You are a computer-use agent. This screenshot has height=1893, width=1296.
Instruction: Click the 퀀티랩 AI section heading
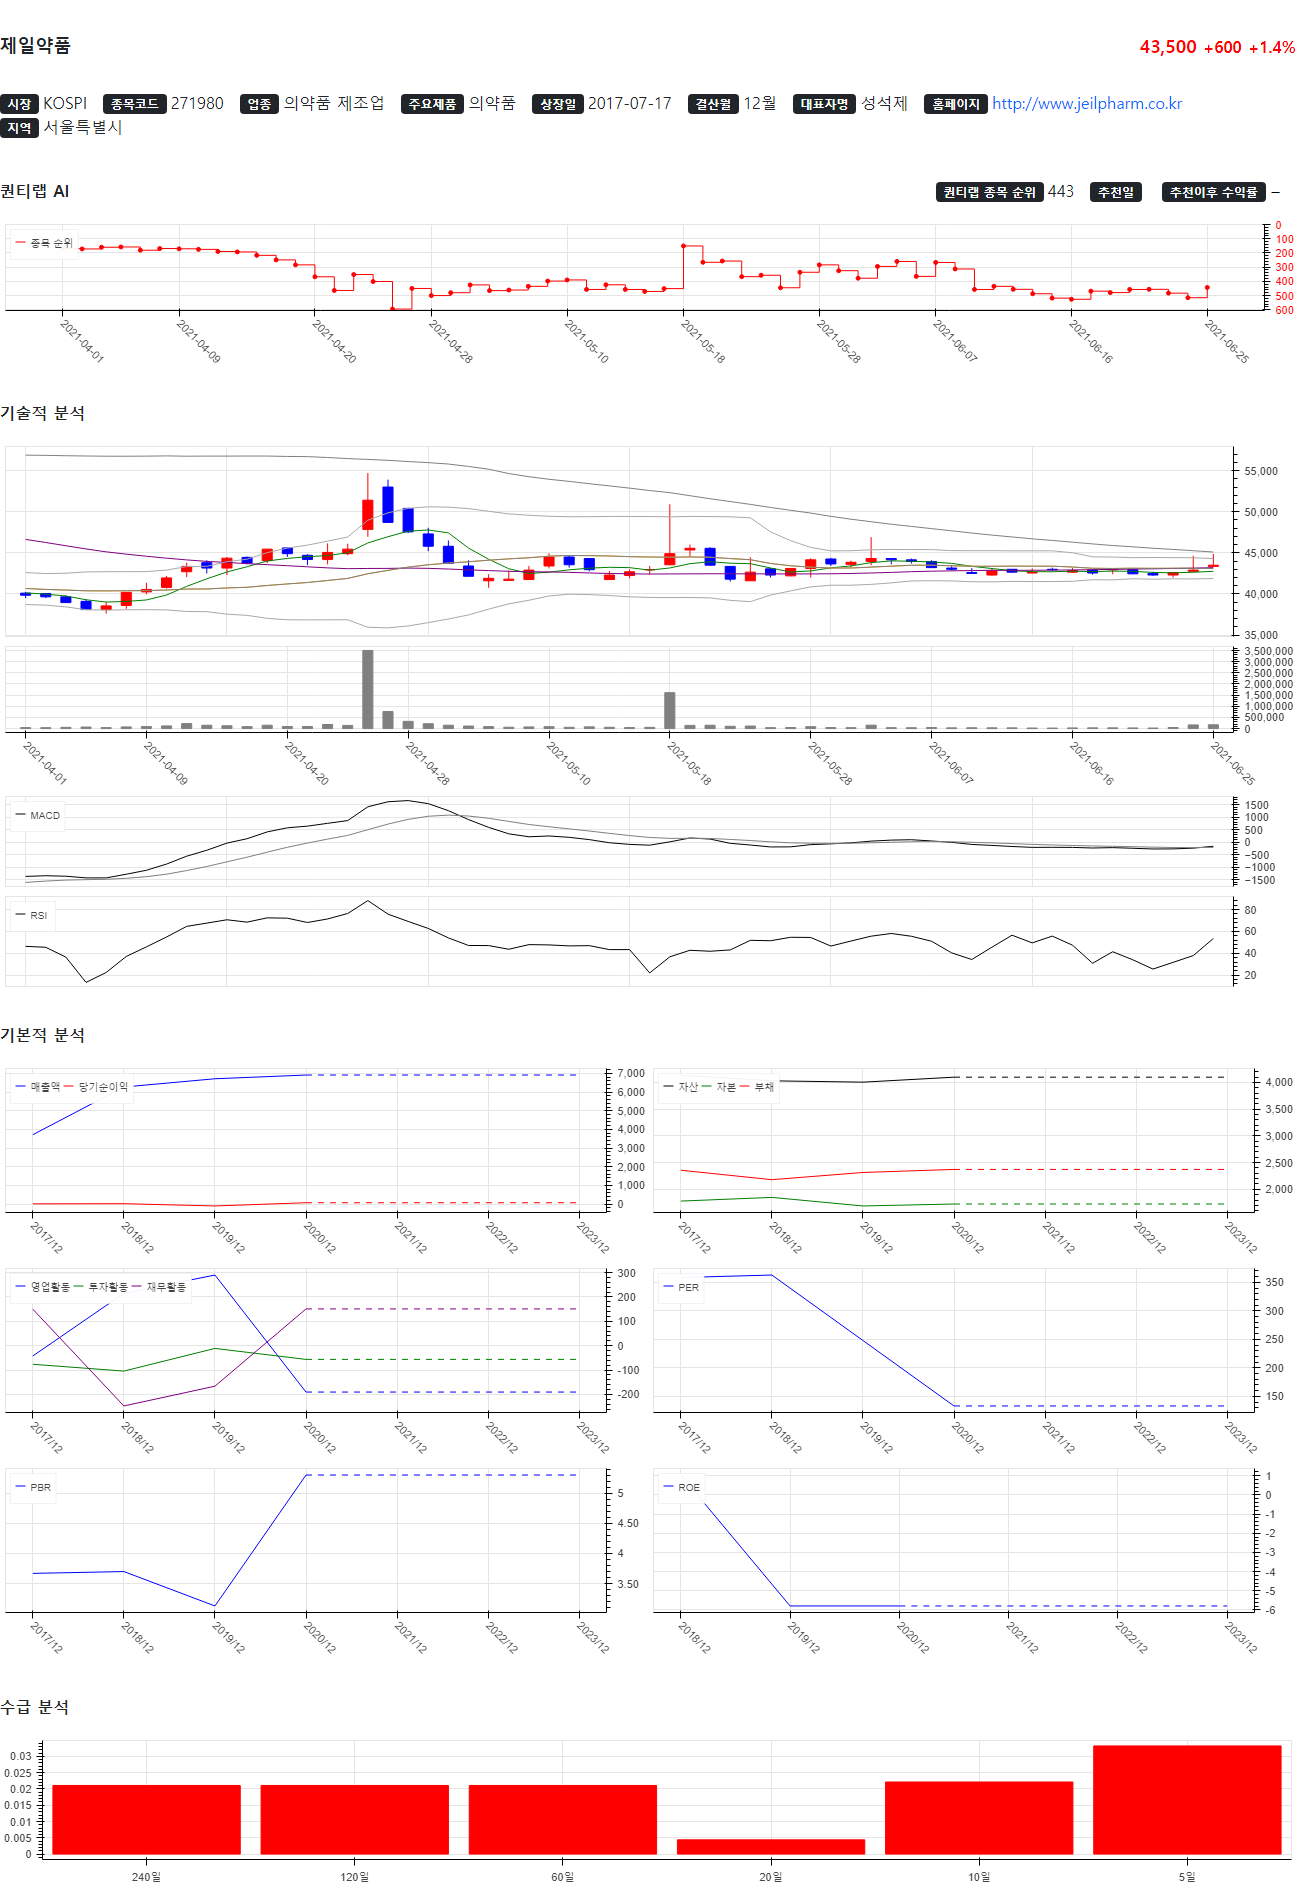[x=35, y=192]
